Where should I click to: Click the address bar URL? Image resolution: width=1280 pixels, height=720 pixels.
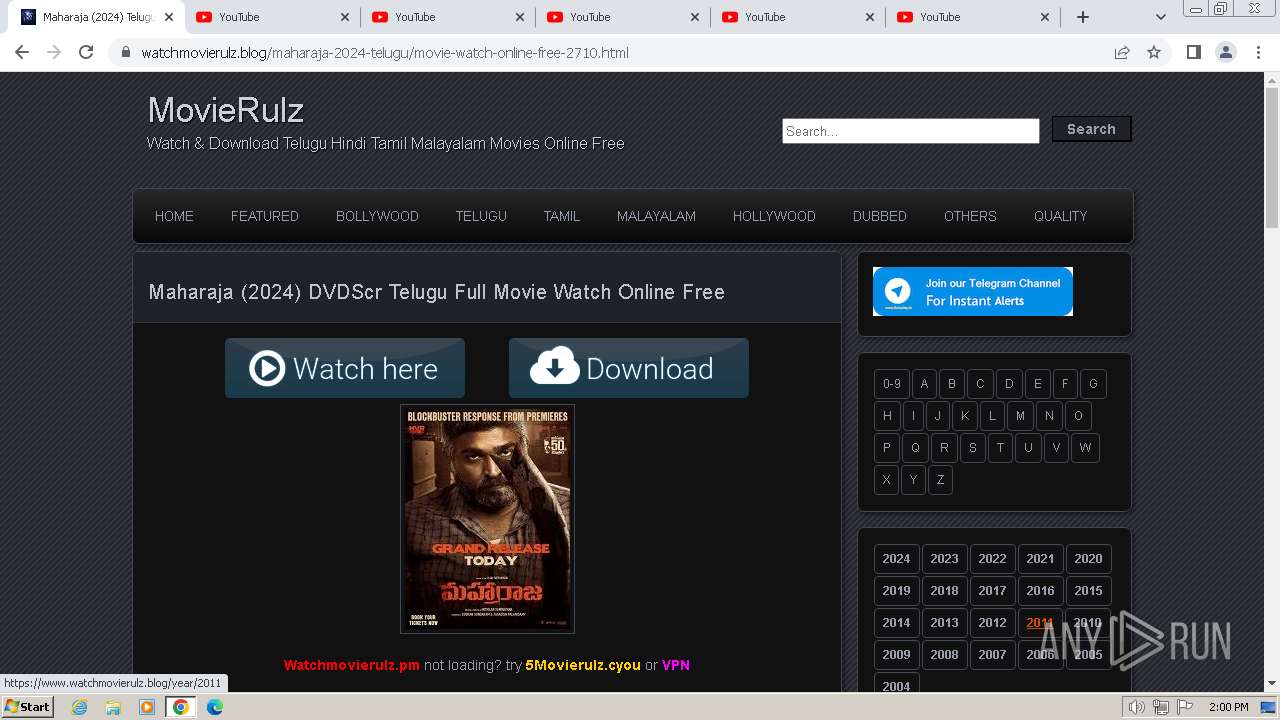(x=385, y=53)
